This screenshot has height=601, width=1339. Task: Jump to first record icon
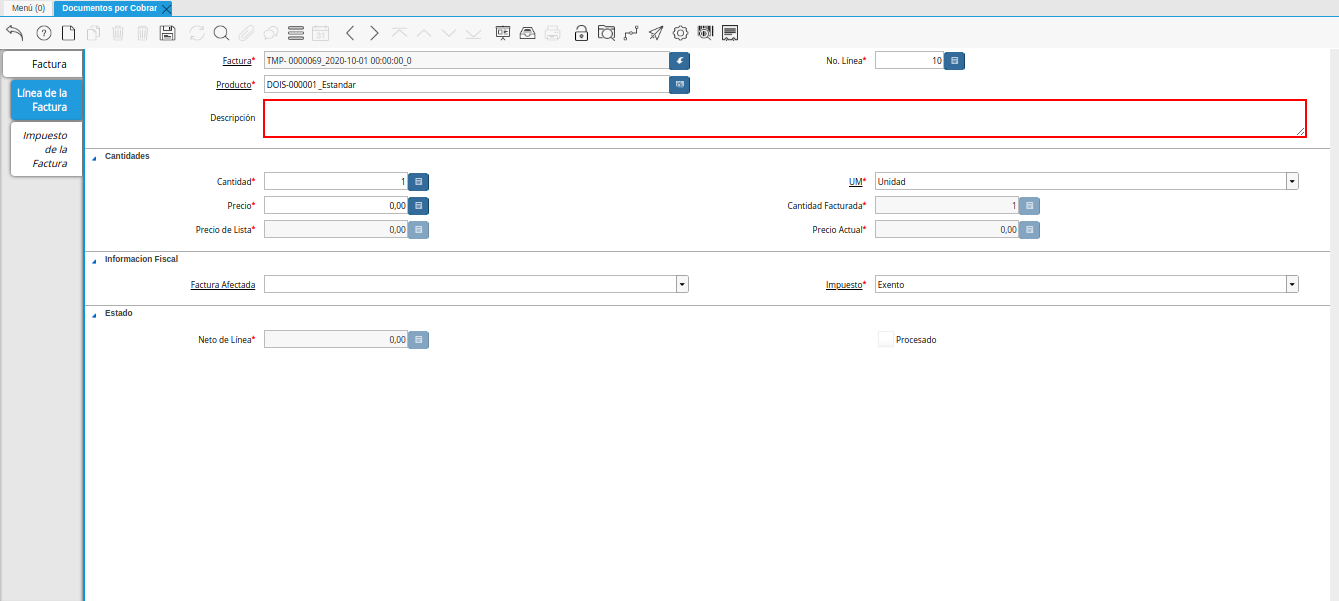tap(400, 33)
